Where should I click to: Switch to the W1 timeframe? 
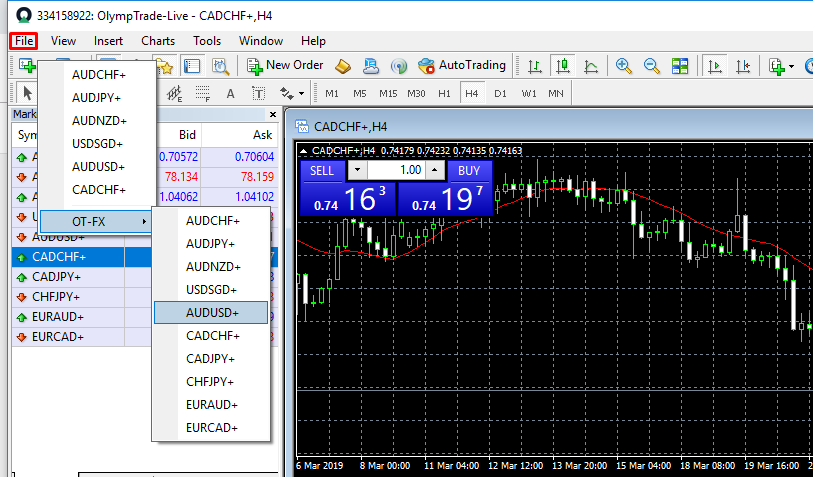(x=528, y=93)
